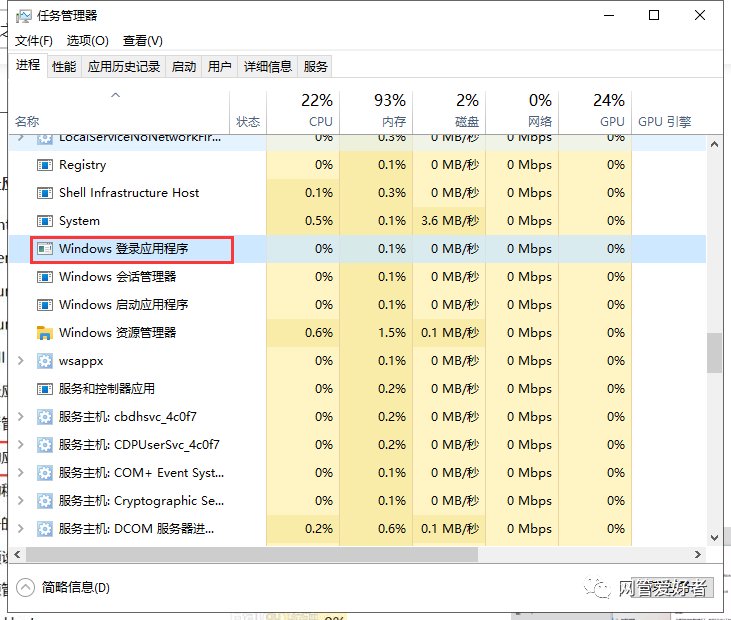Click the vertical scrollbar thumb
The width and height of the screenshot is (731, 620).
(x=714, y=353)
